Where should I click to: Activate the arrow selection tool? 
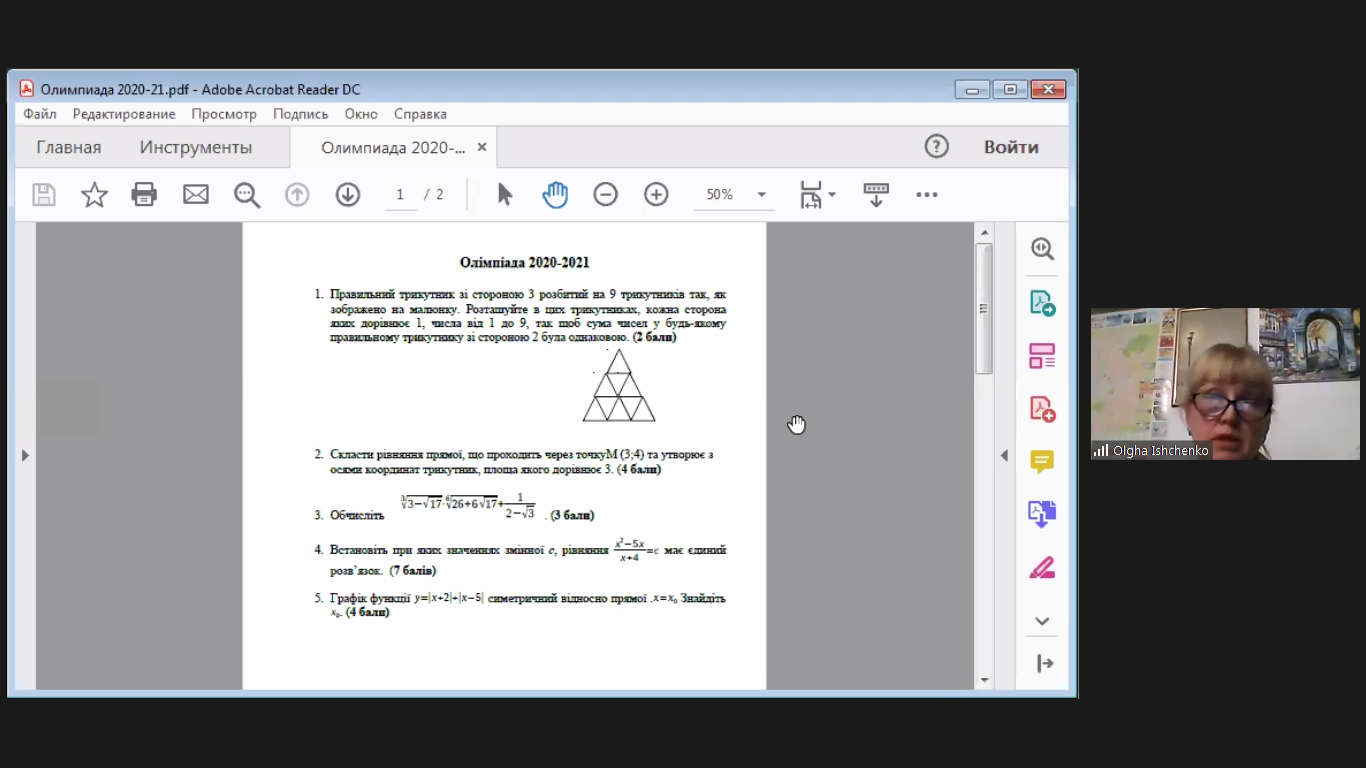coord(505,195)
